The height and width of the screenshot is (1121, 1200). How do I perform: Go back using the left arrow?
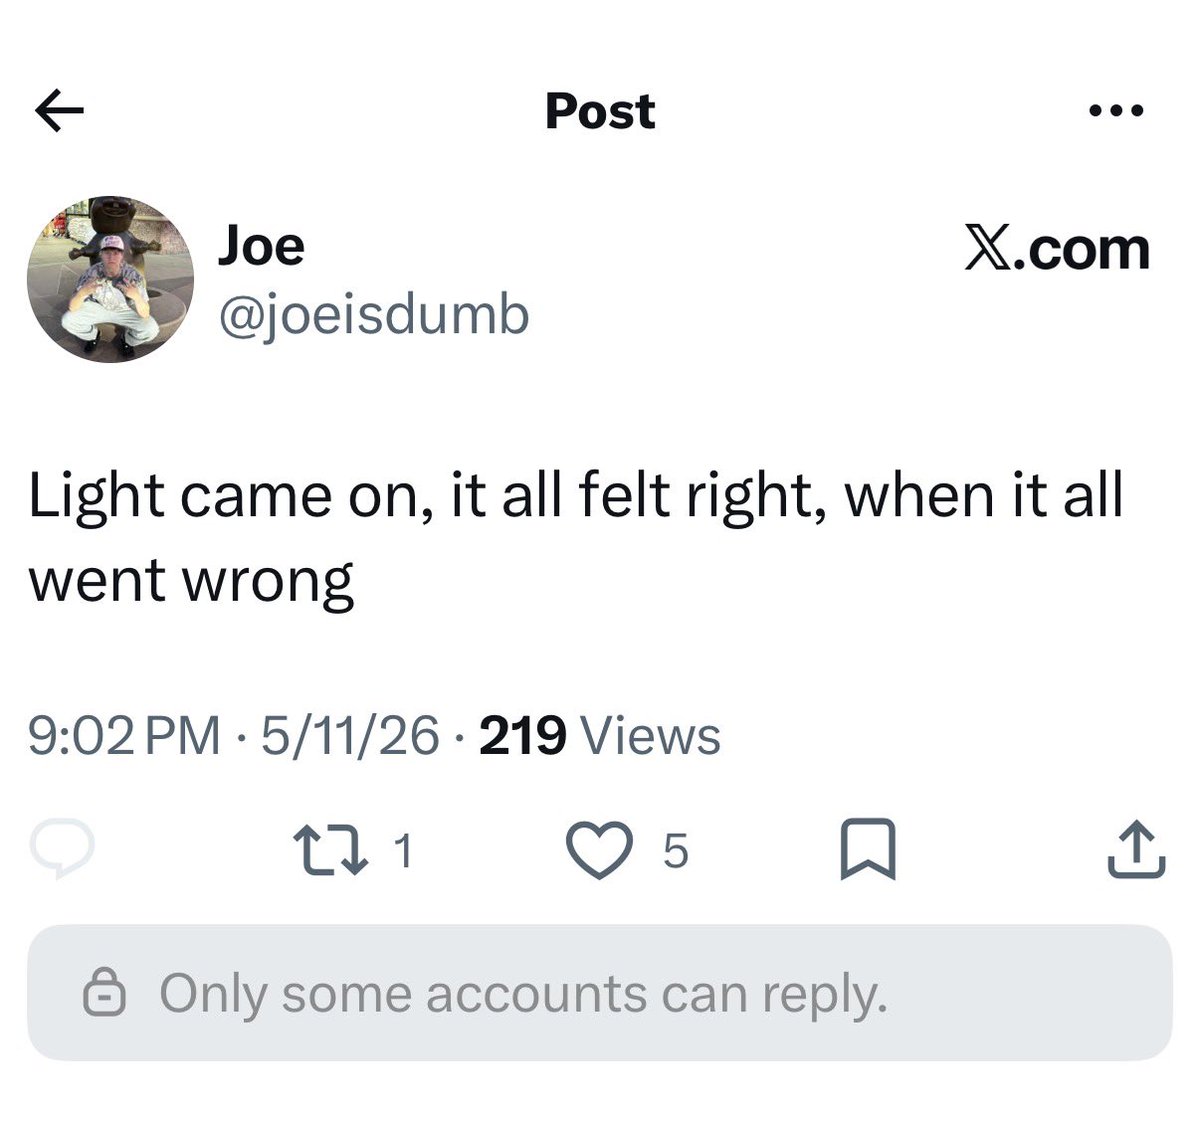click(x=59, y=111)
